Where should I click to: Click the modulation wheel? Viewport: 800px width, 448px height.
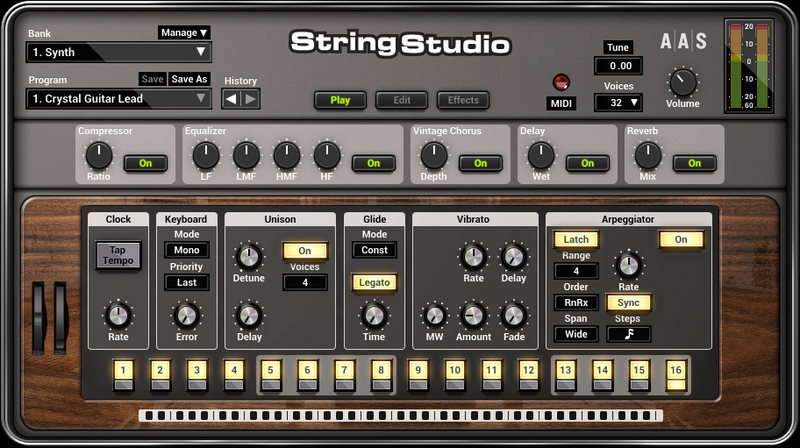click(61, 317)
